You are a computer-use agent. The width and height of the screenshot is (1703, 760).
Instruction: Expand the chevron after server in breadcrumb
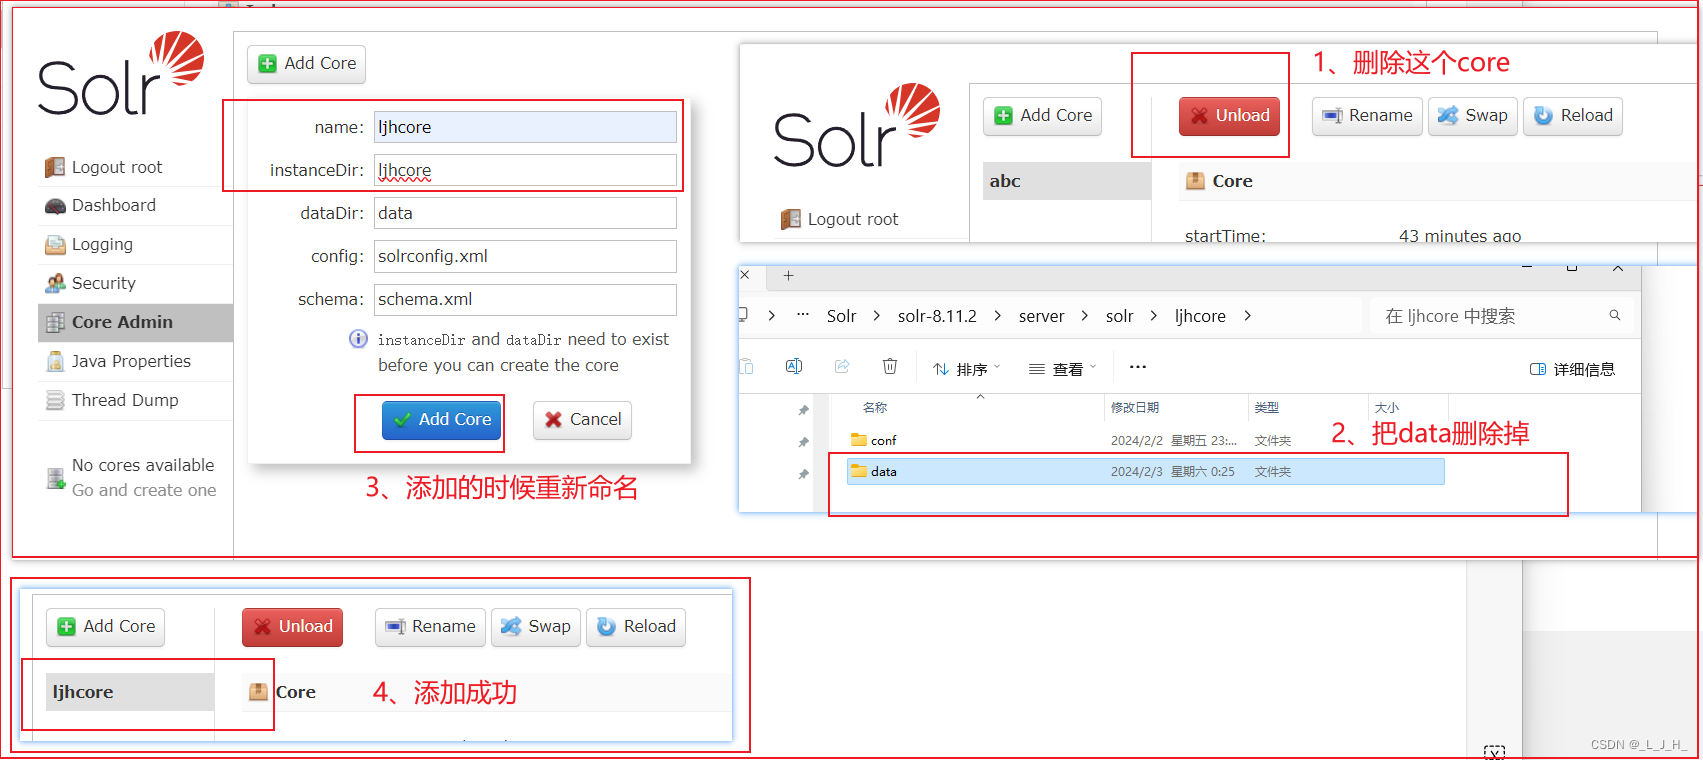click(x=1085, y=316)
